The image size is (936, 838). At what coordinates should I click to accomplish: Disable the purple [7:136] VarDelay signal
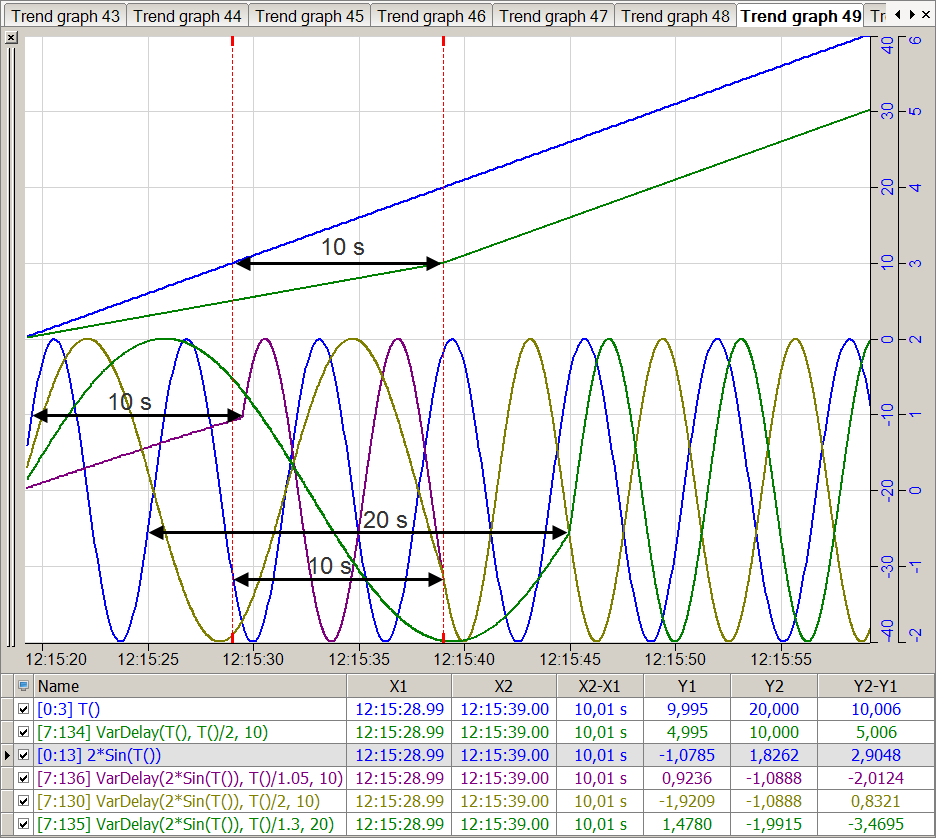click(x=24, y=779)
